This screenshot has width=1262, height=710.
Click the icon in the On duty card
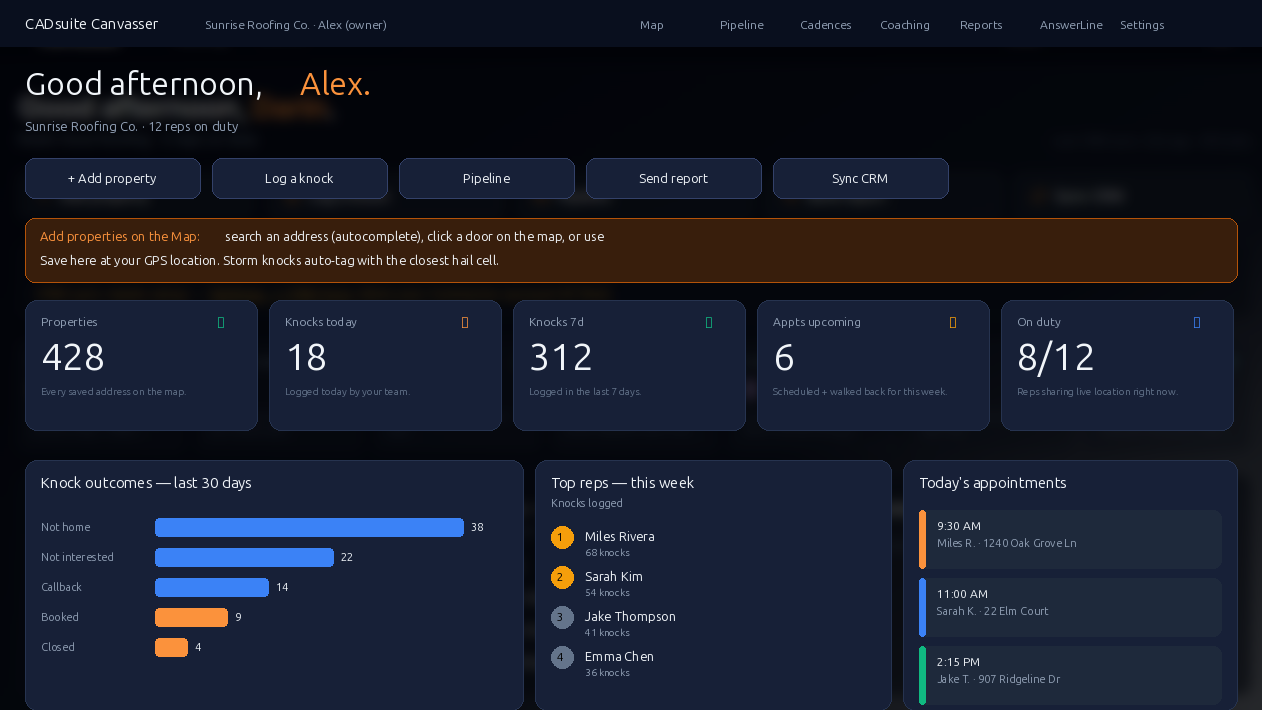pos(1197,323)
